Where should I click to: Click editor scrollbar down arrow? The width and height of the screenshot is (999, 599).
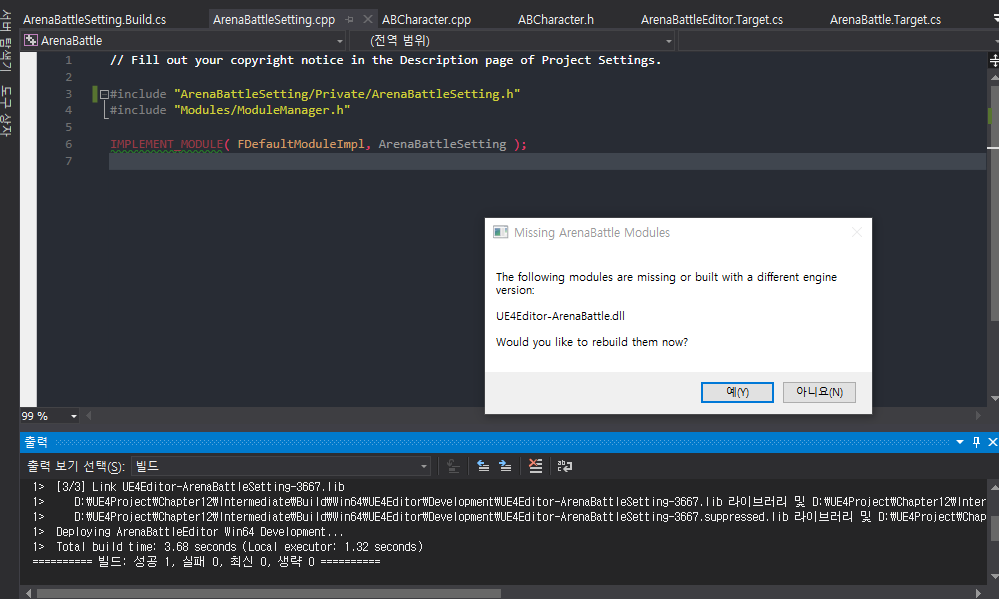click(994, 399)
